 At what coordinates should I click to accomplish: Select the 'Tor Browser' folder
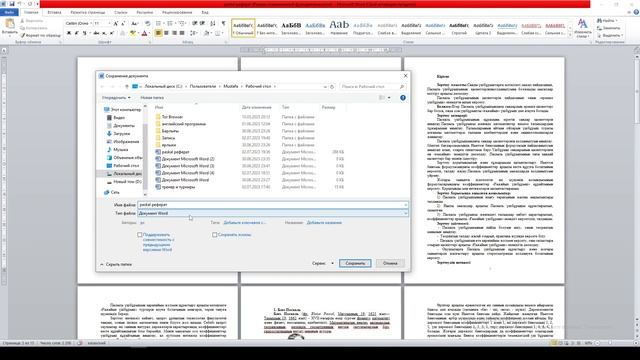172,117
